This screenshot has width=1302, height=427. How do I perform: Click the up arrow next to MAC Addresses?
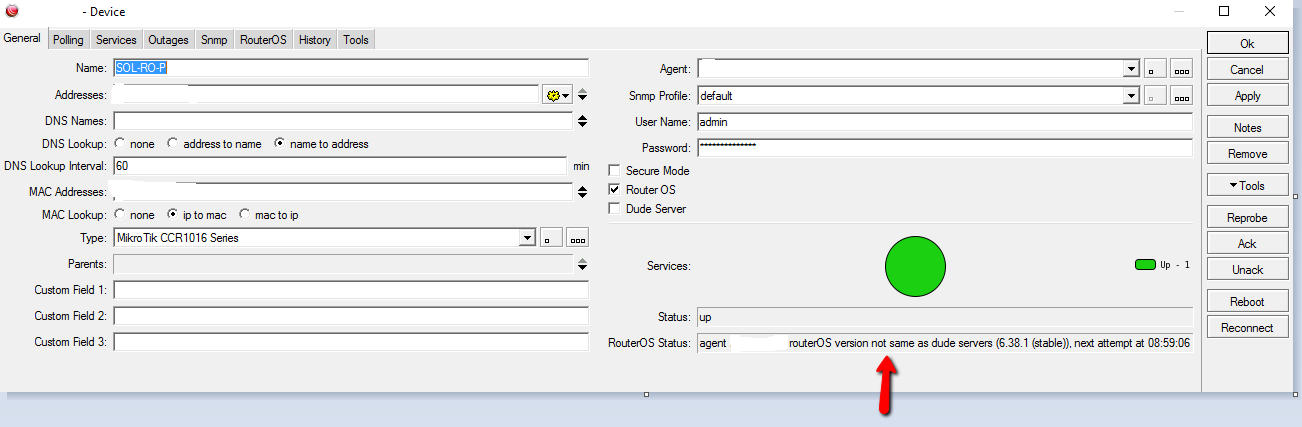(x=582, y=187)
